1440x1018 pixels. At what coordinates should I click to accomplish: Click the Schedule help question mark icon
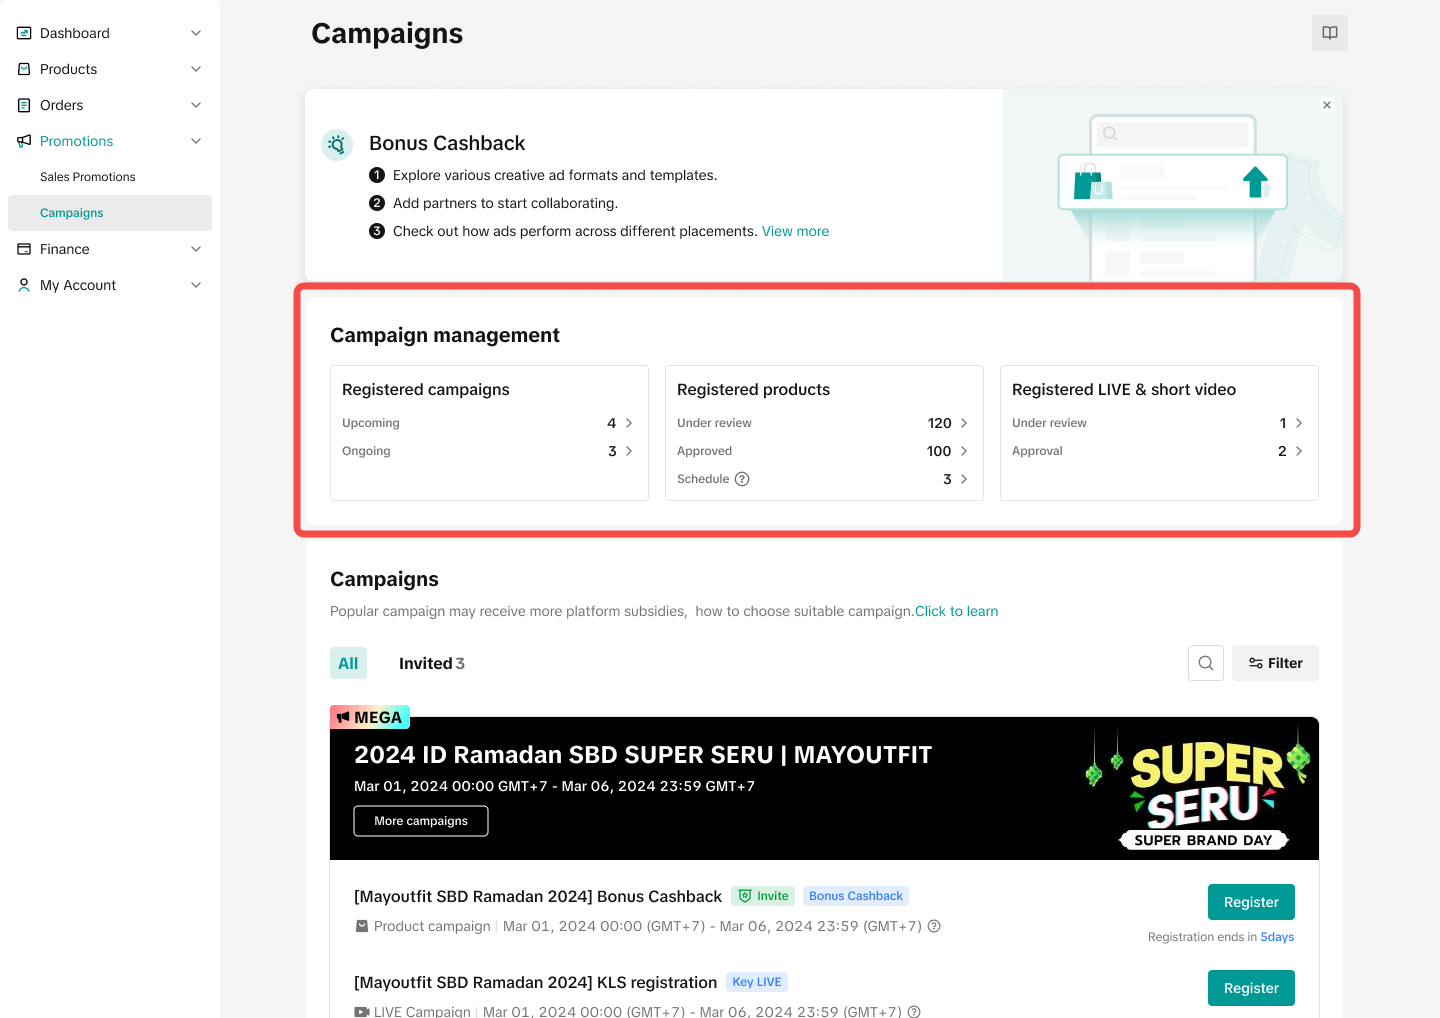(x=742, y=479)
